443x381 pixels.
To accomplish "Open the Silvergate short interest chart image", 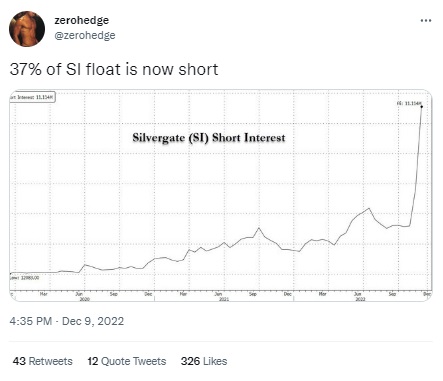I will pyautogui.click(x=221, y=196).
